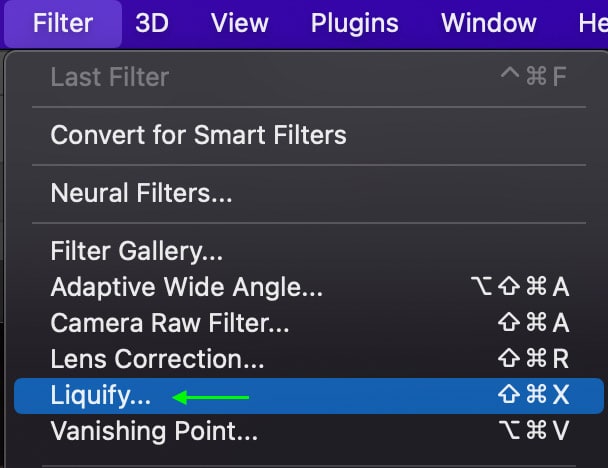Click the green arrow beside Liquify
Image resolution: width=608 pixels, height=468 pixels.
pos(211,397)
